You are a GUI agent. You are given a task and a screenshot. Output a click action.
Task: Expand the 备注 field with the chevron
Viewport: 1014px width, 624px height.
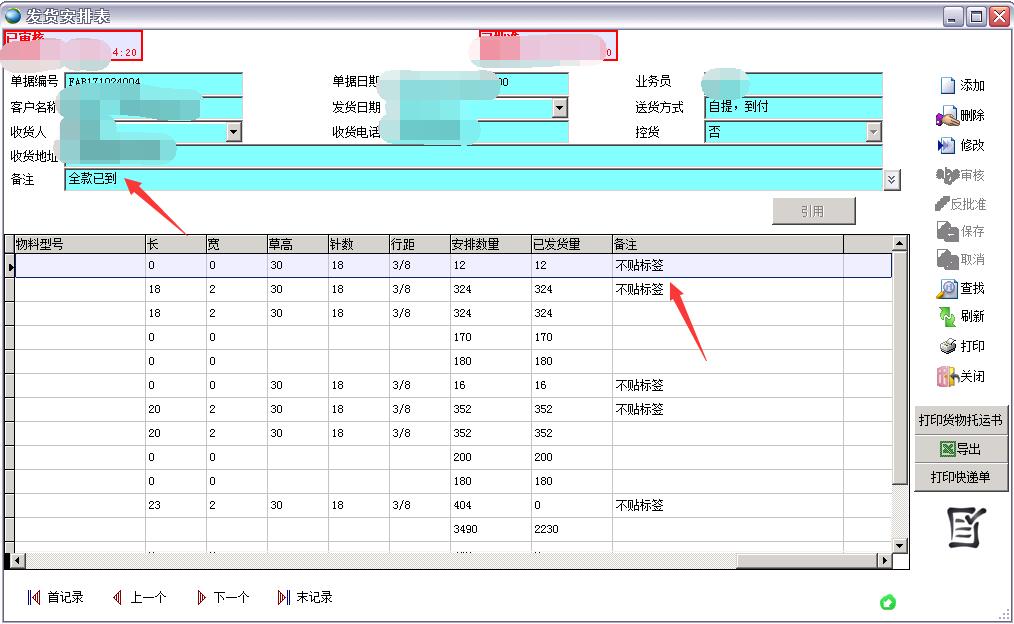(892, 180)
